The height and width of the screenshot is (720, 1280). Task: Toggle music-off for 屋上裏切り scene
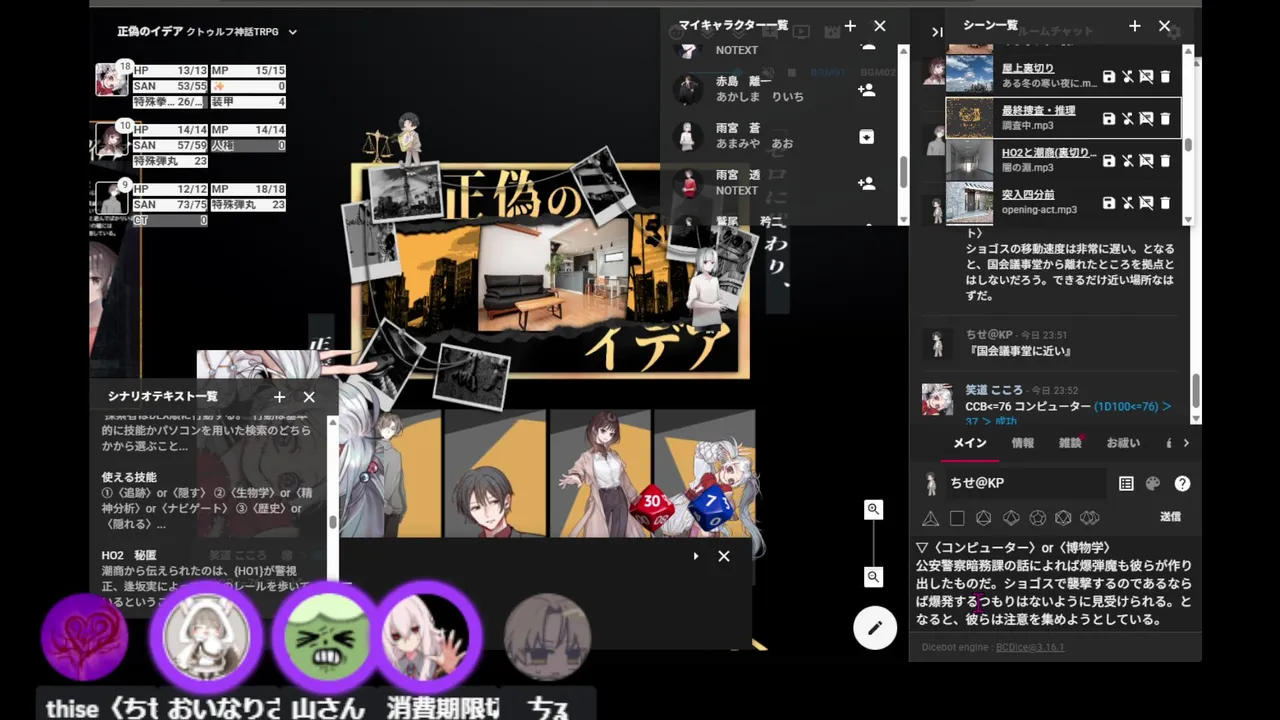point(1127,77)
